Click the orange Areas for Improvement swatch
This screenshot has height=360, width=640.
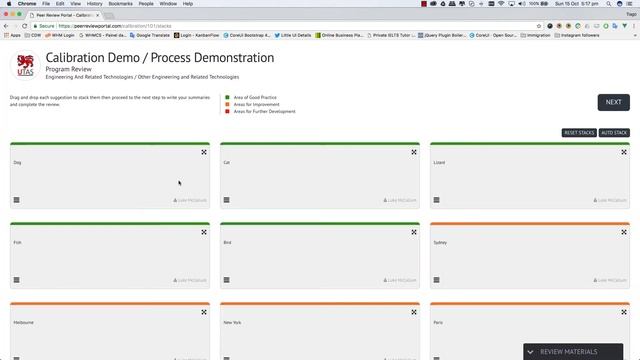(227, 104)
